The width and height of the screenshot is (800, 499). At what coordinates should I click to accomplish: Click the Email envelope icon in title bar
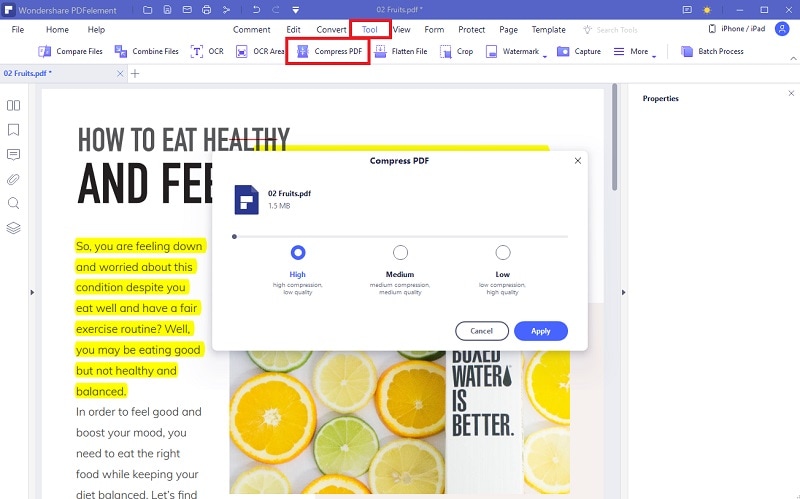pos(187,10)
